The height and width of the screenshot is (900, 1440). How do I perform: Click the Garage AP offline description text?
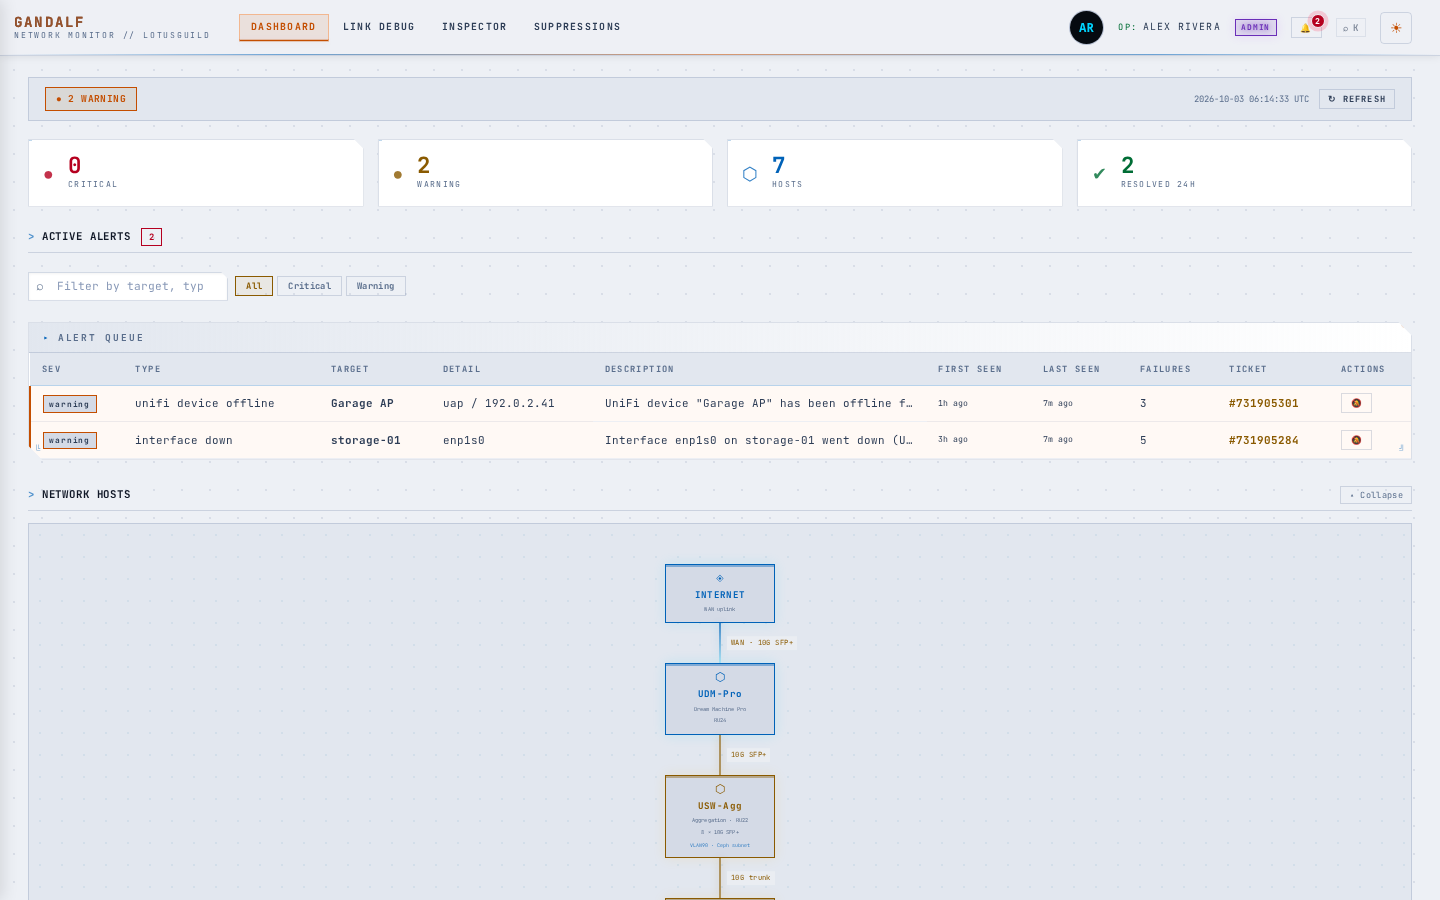(759, 403)
